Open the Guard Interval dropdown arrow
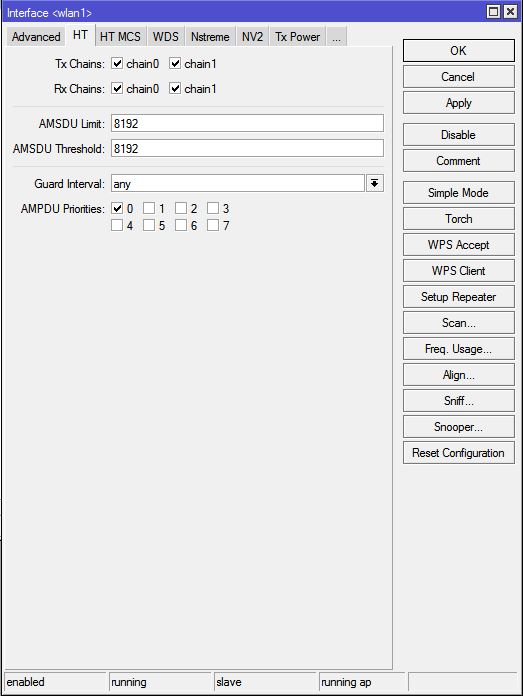This screenshot has height=696, width=523. [374, 183]
